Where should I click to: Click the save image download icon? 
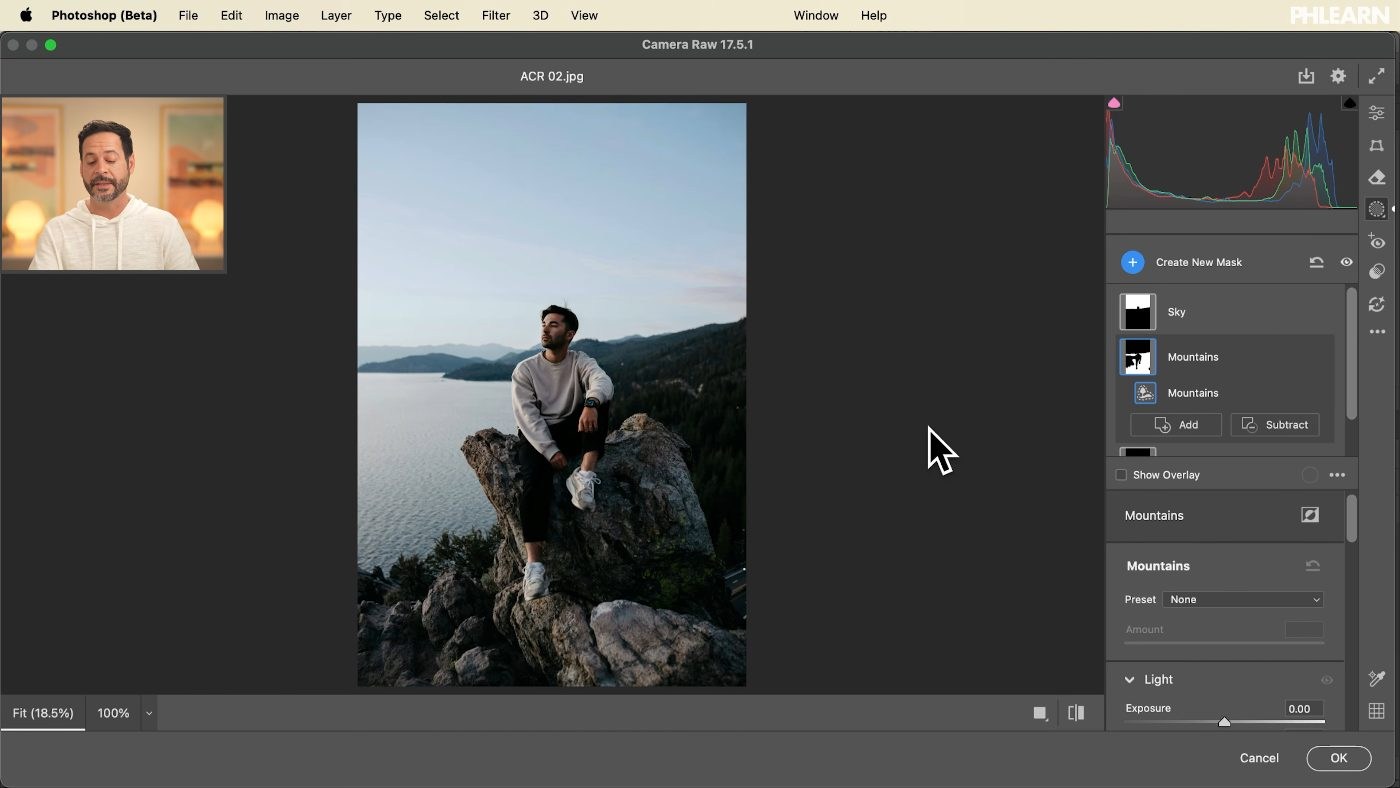(1306, 76)
